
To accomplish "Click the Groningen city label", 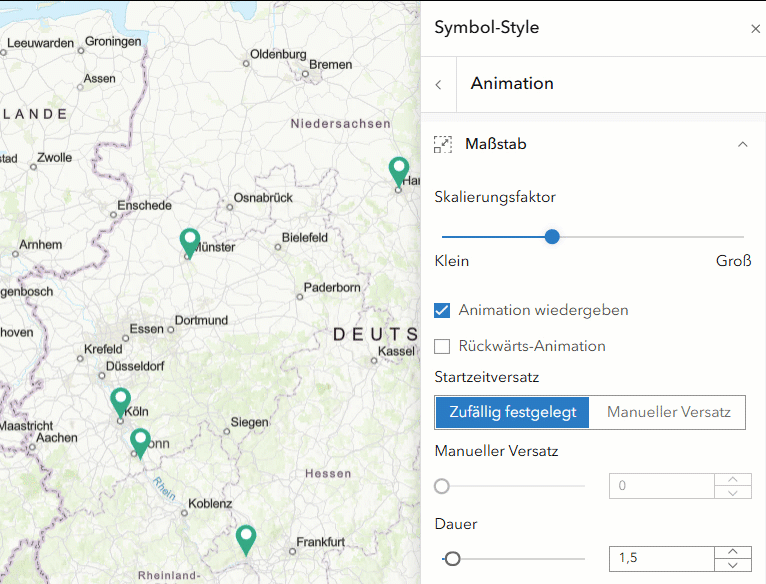I will coord(113,42).
